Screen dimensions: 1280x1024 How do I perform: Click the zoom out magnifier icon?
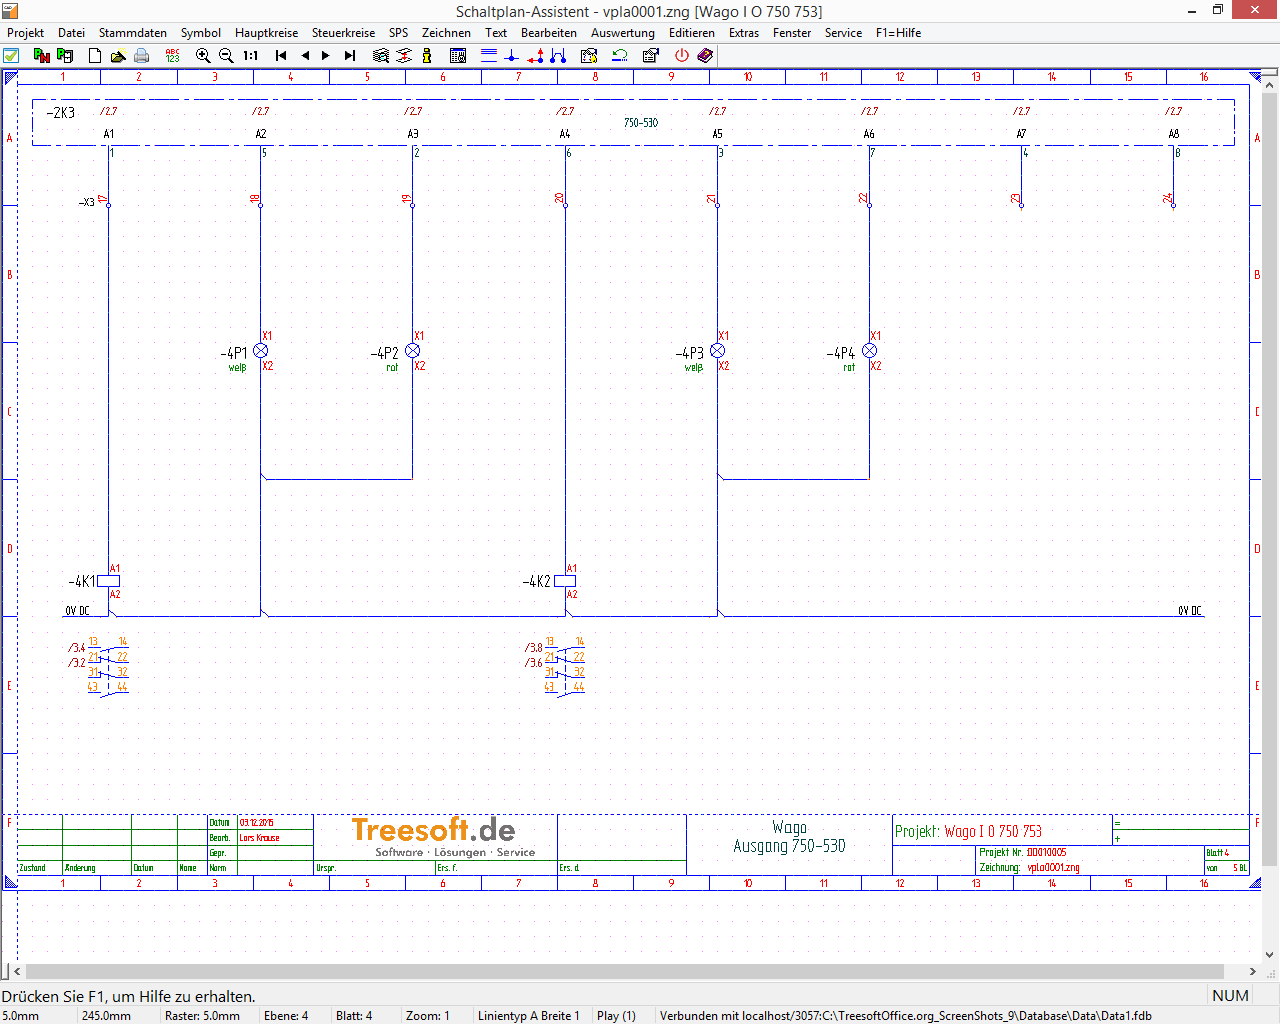226,56
